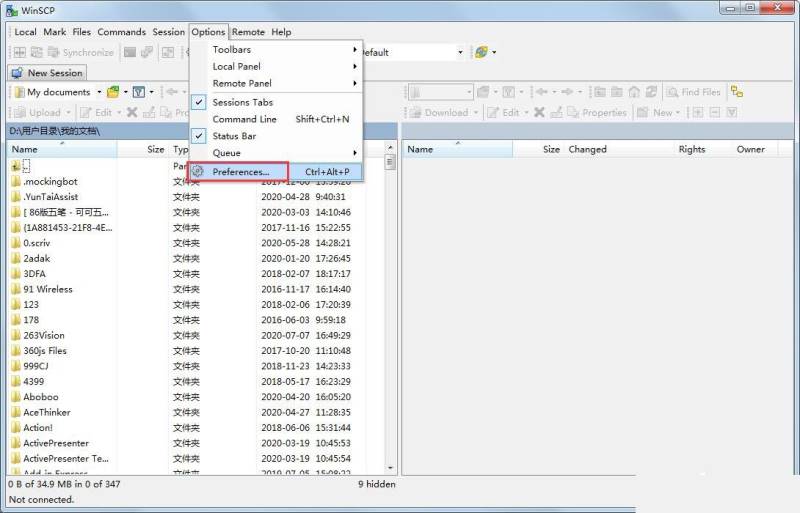
Task: Expand the Remote Panel submenu
Action: coord(241,83)
